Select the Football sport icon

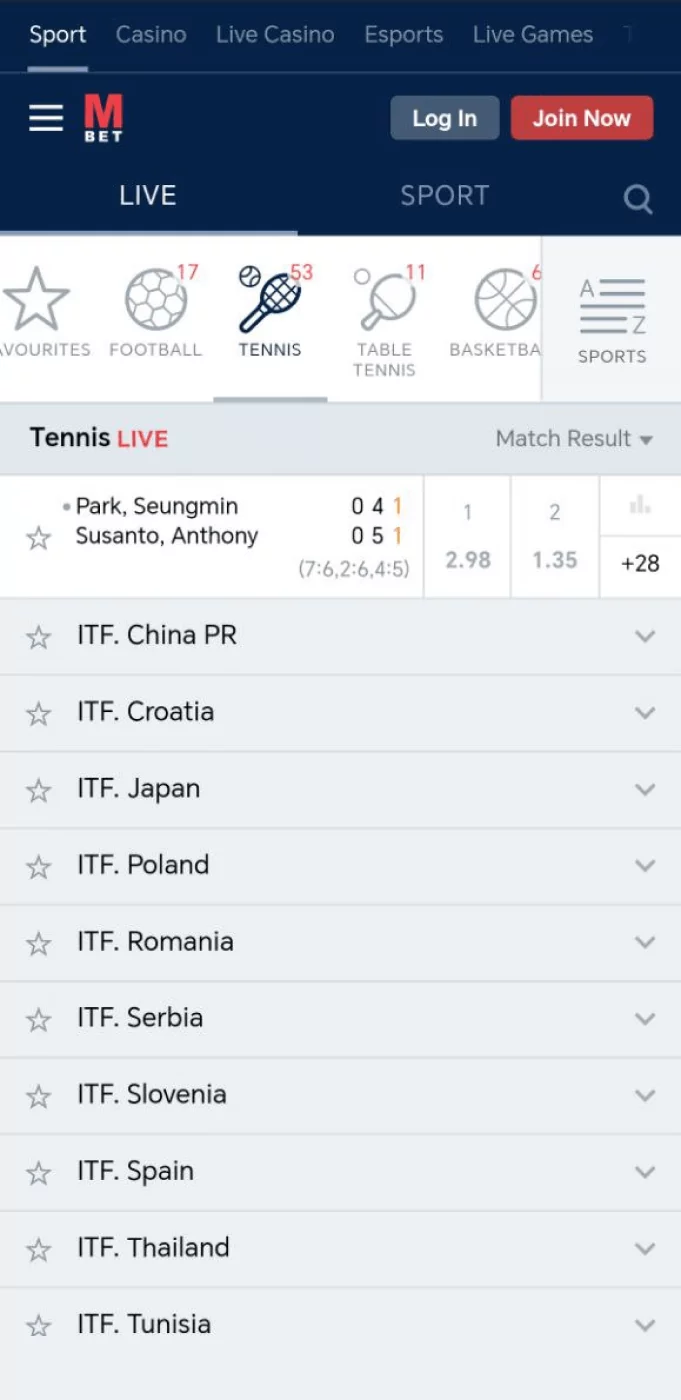coord(155,300)
